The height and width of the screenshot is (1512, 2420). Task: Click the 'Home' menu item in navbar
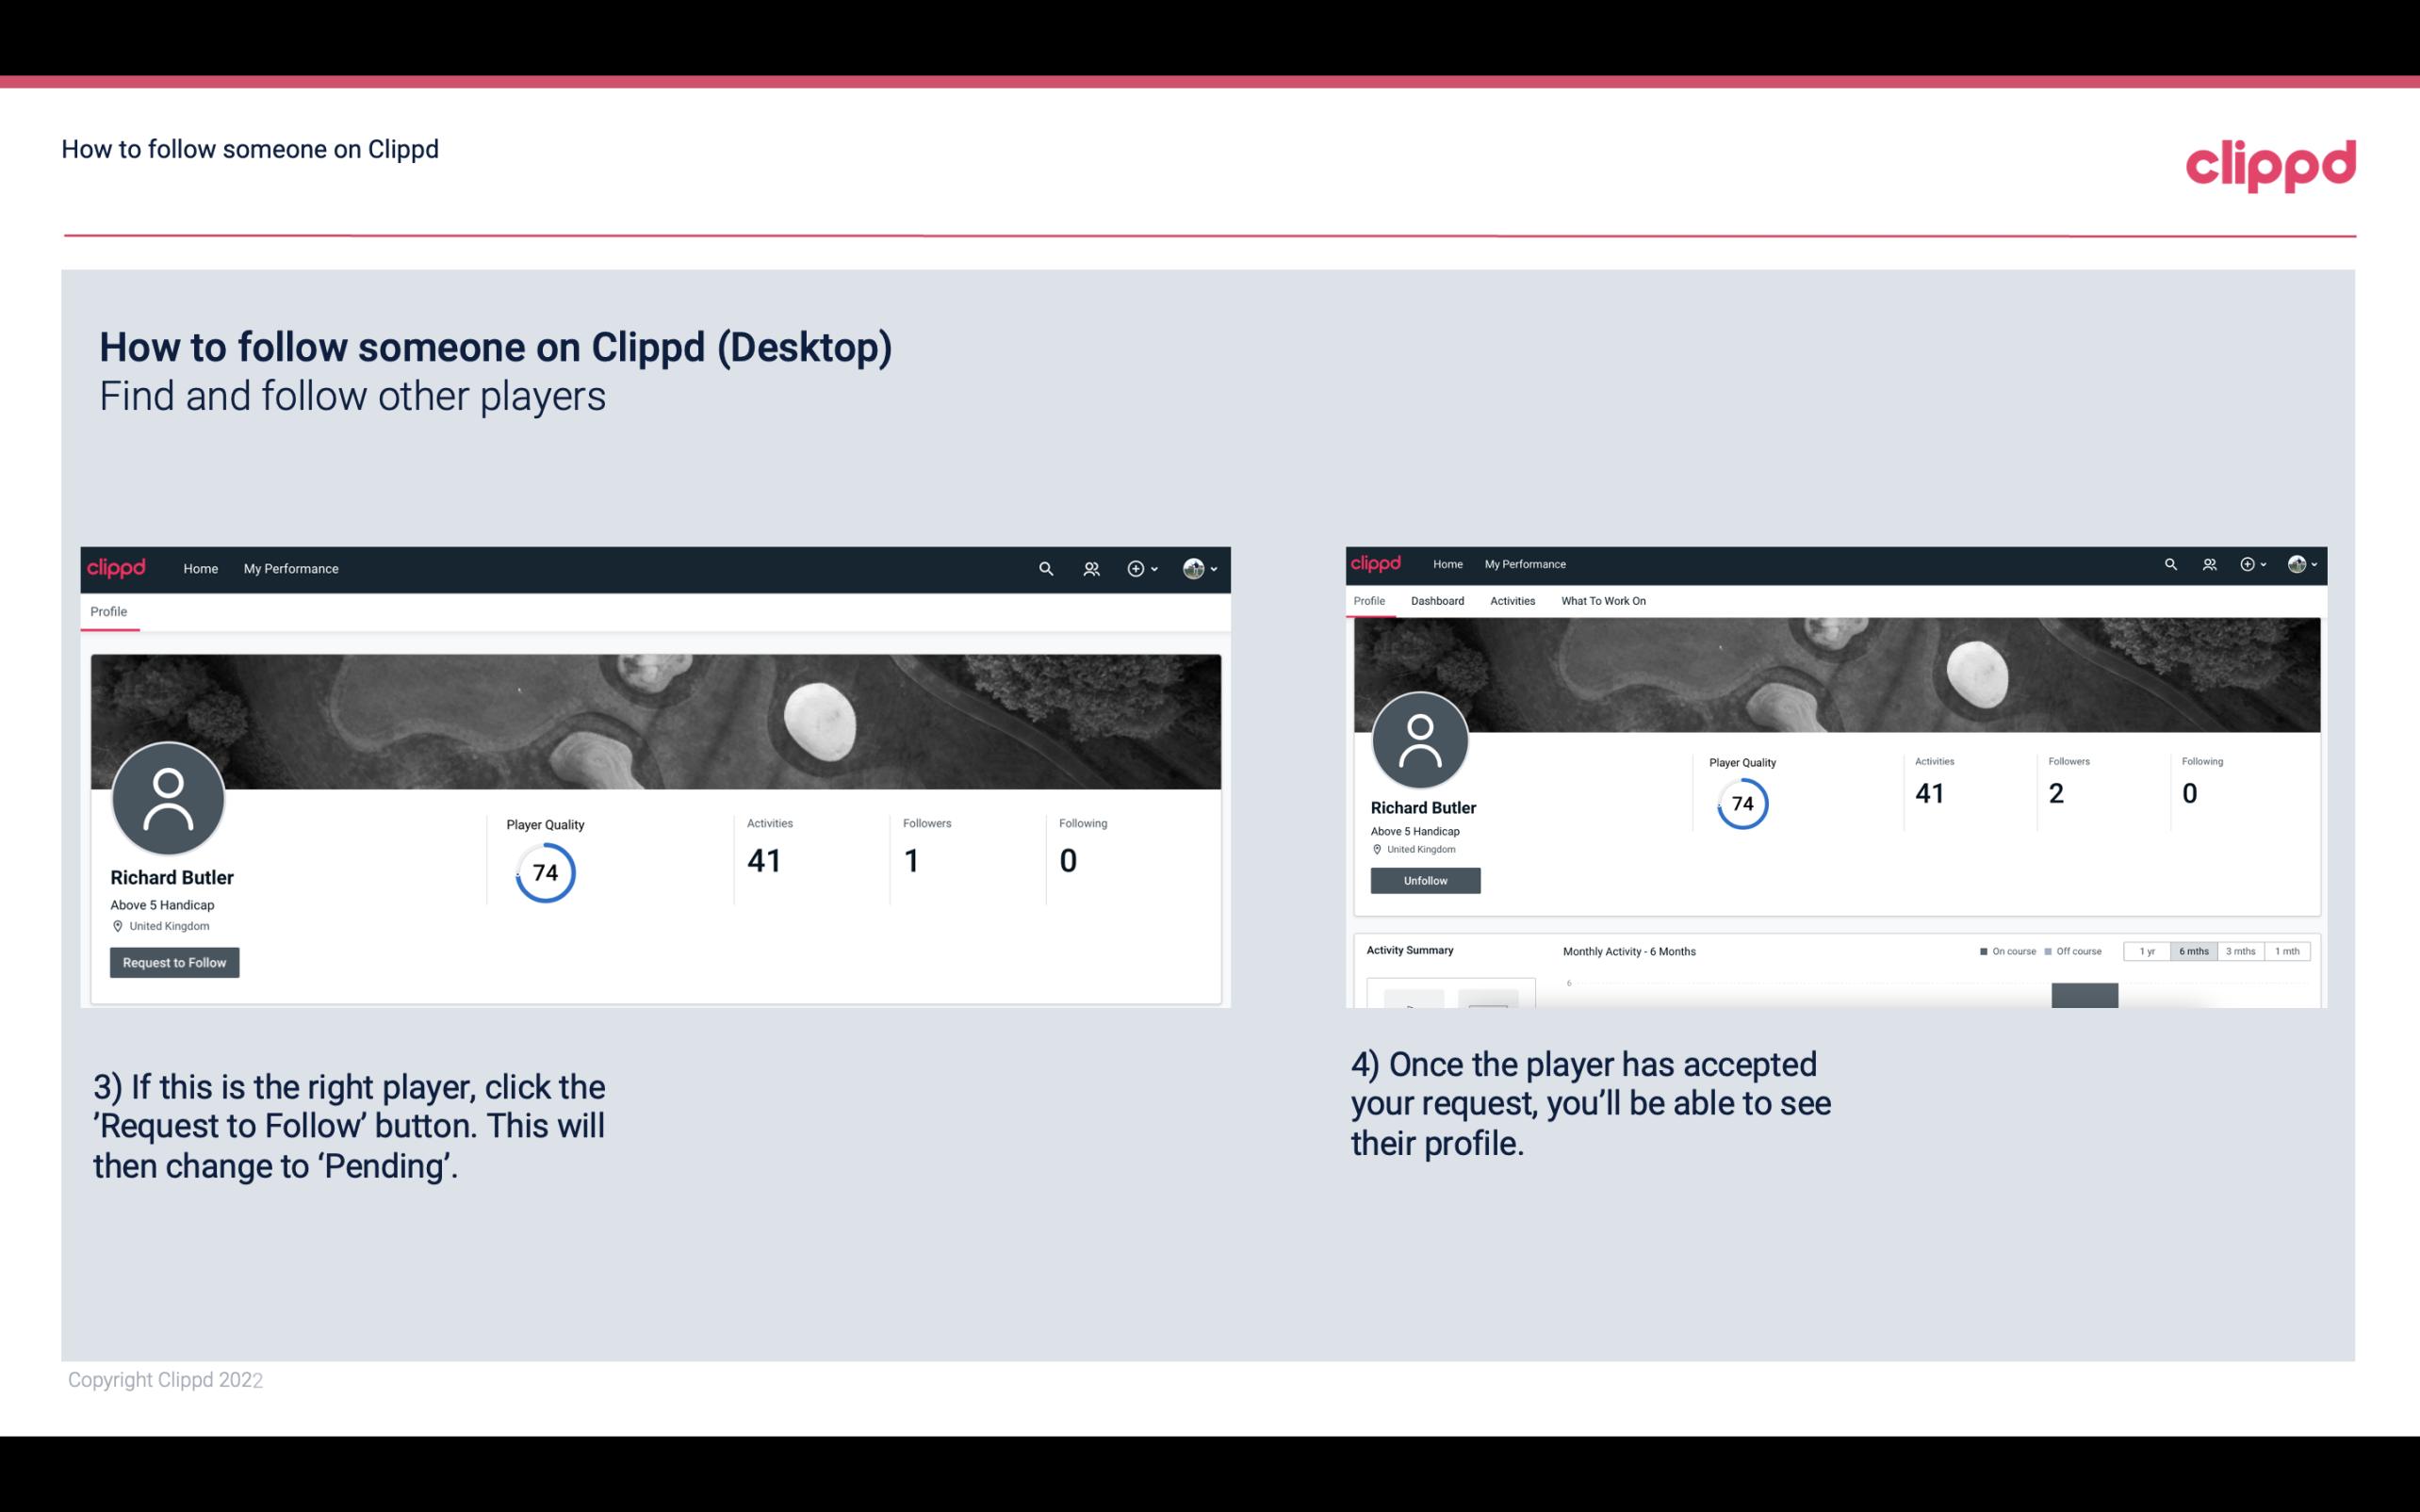coord(197,568)
